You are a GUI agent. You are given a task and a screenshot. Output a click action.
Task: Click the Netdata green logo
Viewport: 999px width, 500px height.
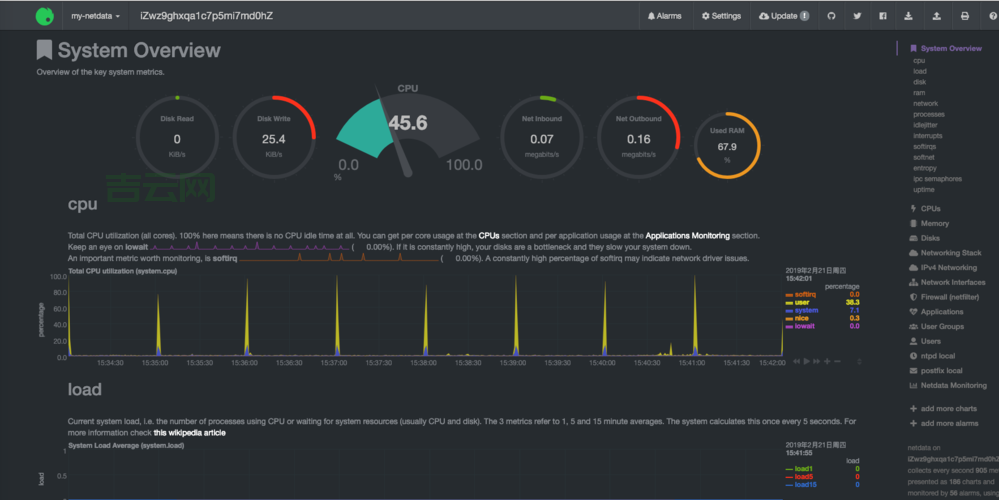[45, 16]
